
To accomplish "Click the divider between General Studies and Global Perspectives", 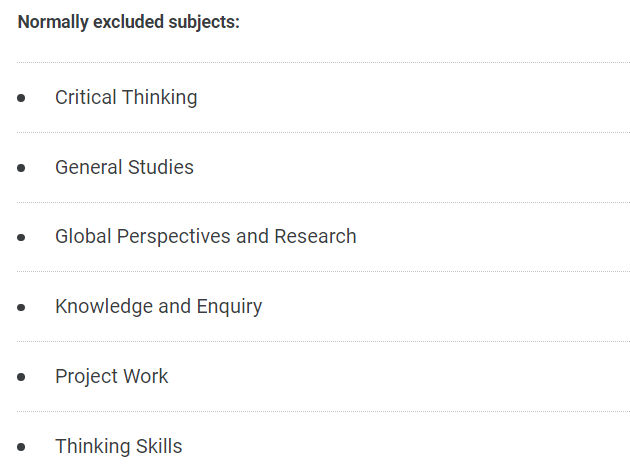I will (x=323, y=202).
